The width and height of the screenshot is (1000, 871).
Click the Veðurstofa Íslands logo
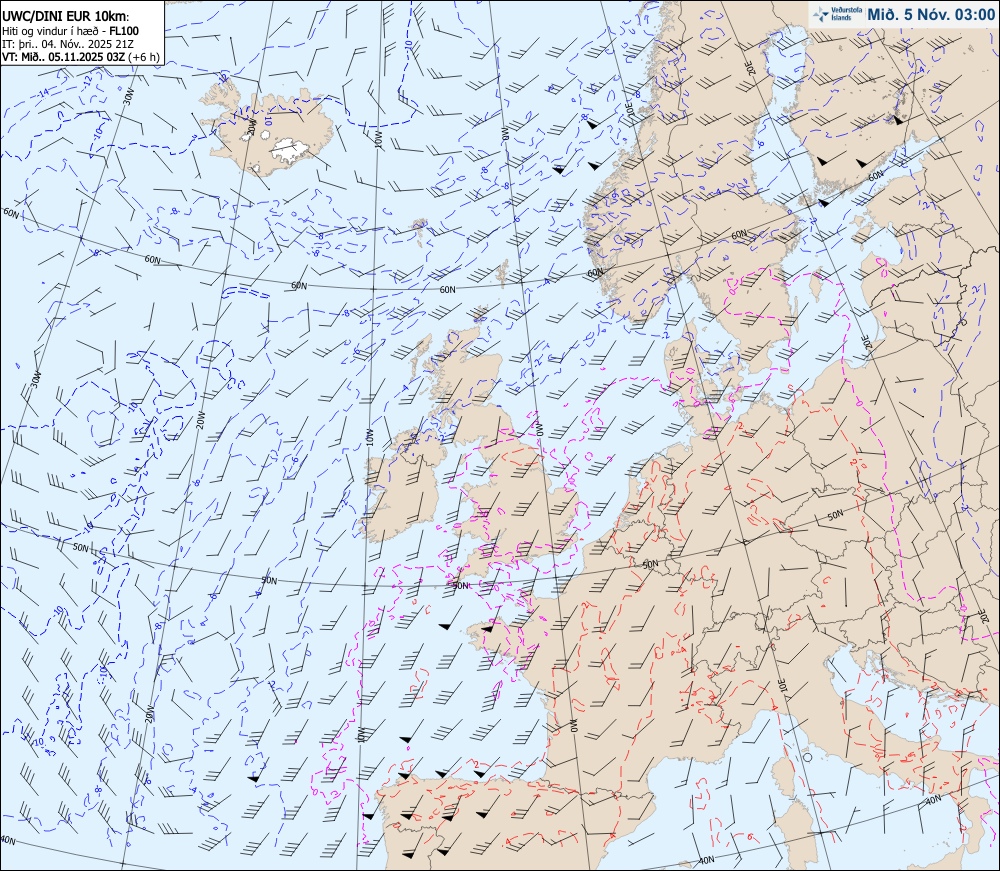837,14
